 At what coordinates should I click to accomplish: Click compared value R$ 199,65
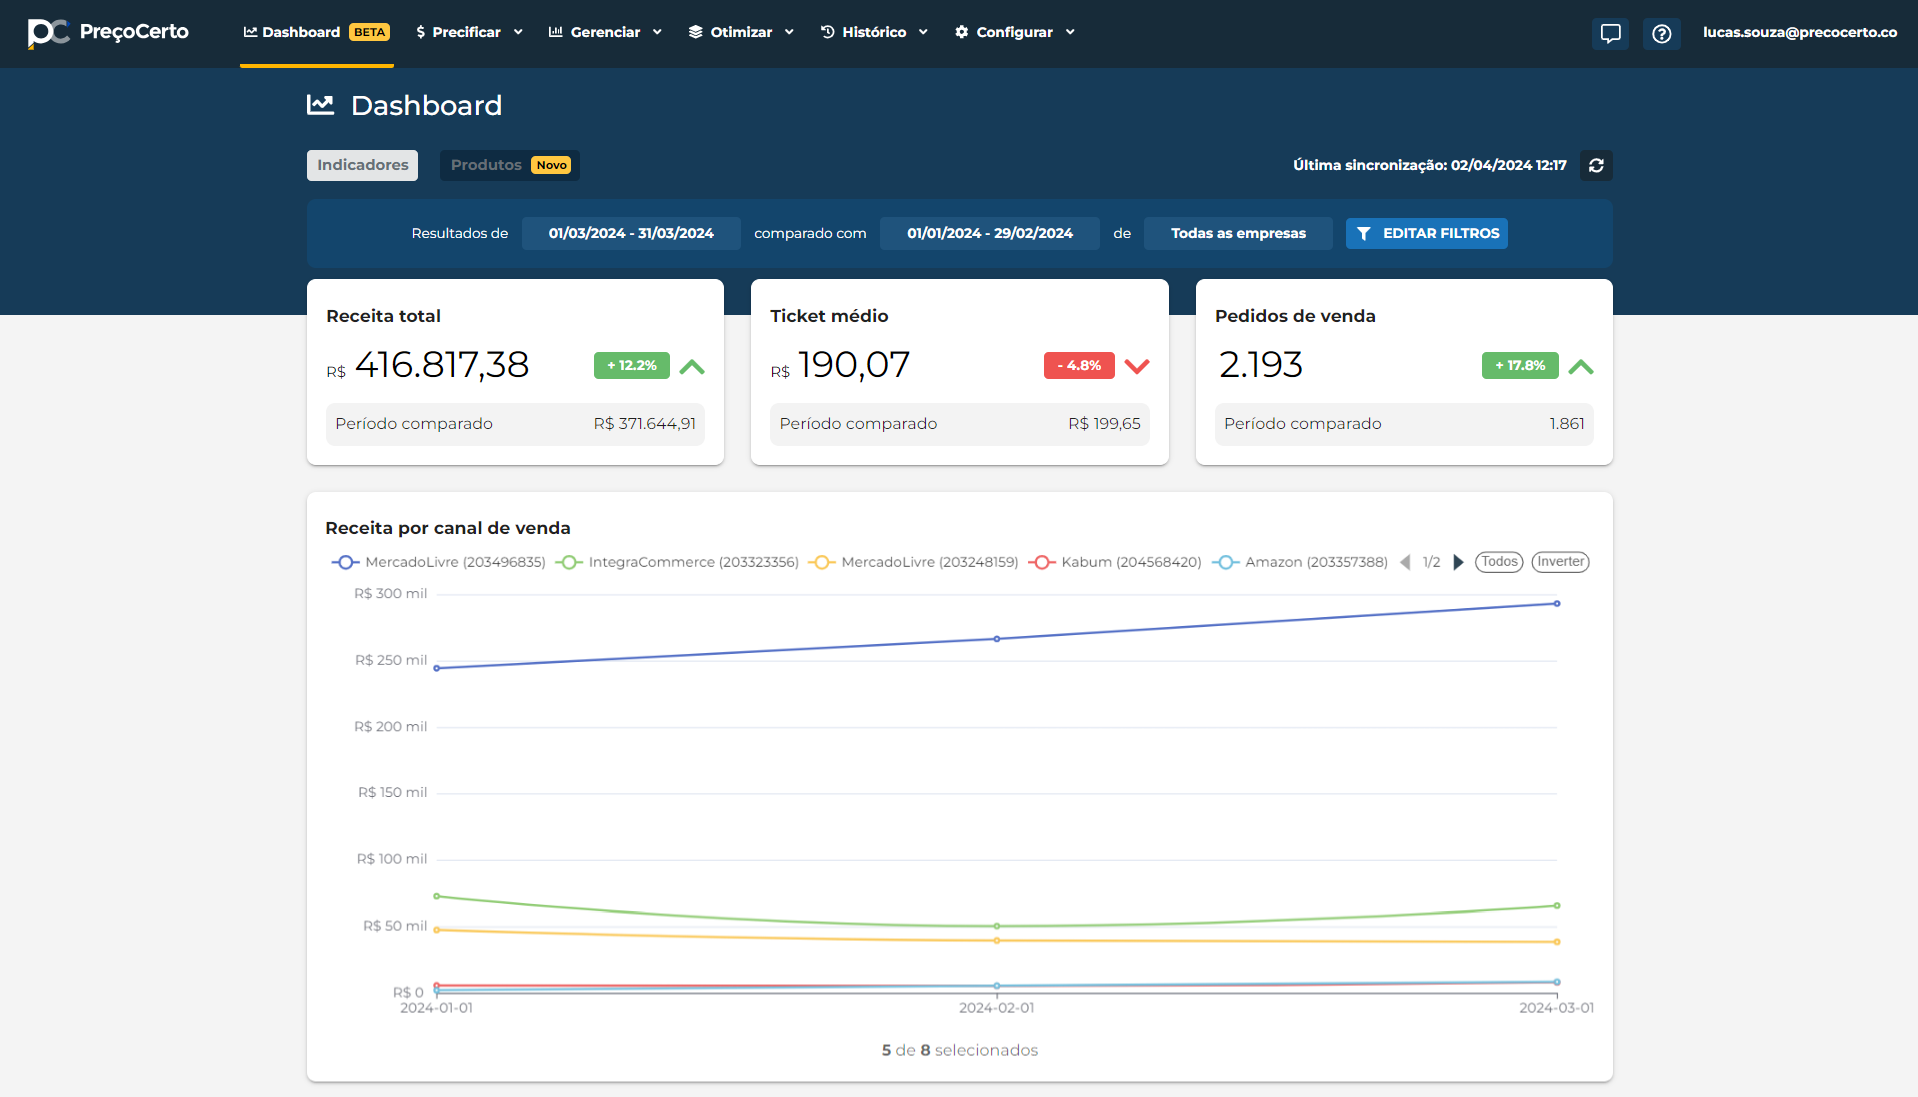pos(1104,424)
